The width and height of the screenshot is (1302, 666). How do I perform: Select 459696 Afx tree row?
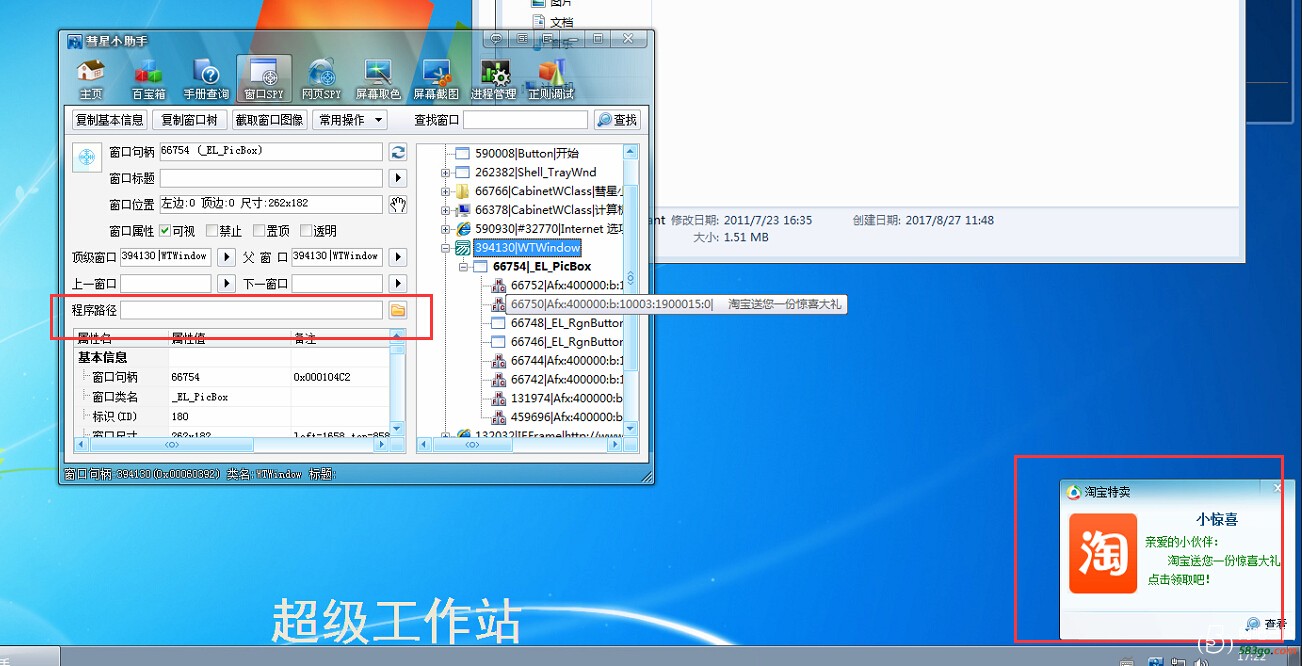[x=566, y=417]
